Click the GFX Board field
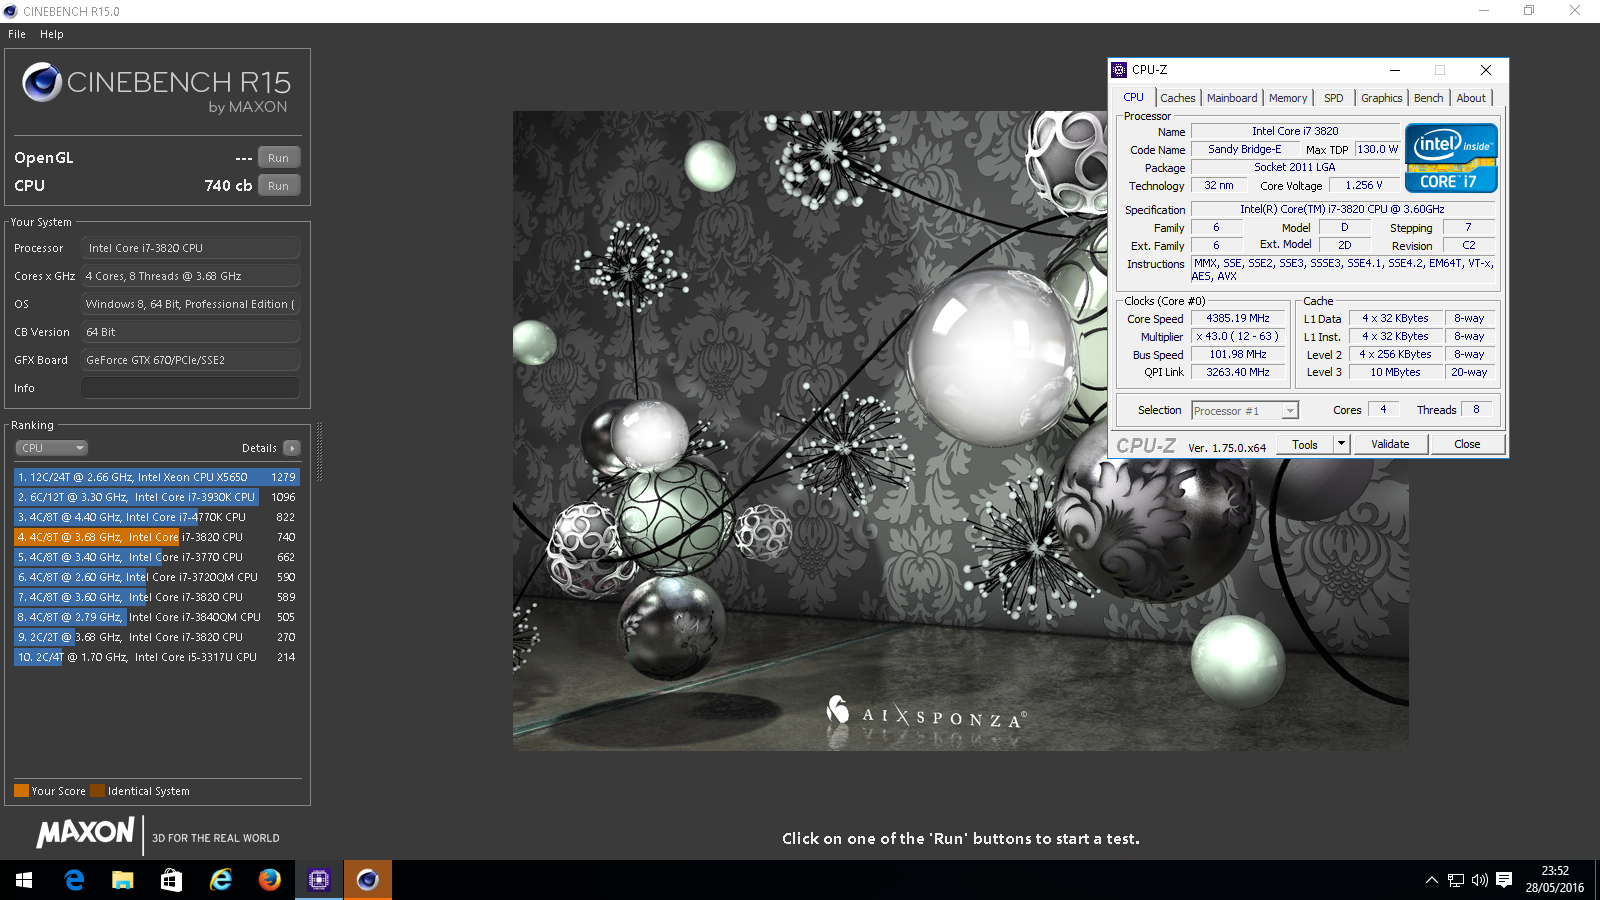This screenshot has width=1600, height=900. pyautogui.click(x=190, y=360)
